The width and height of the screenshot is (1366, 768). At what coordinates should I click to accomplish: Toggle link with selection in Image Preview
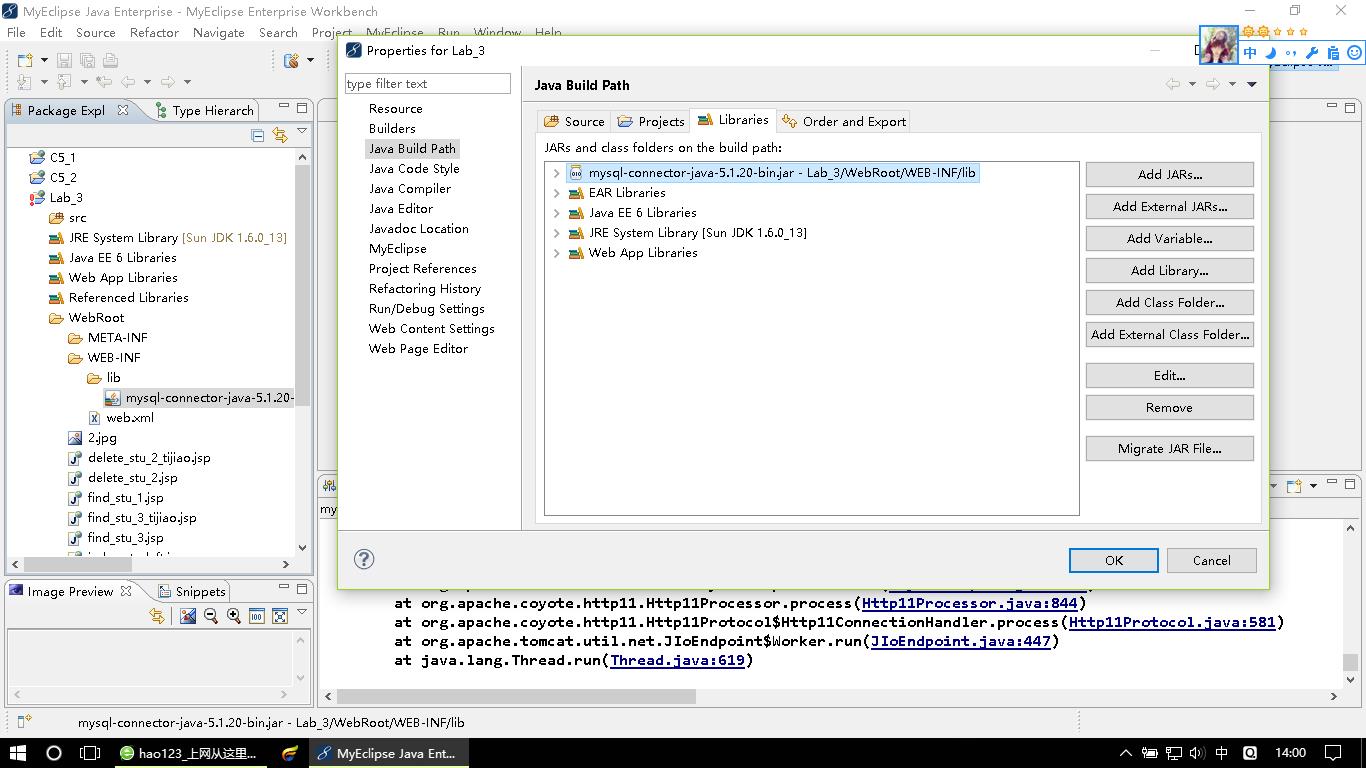[x=157, y=616]
